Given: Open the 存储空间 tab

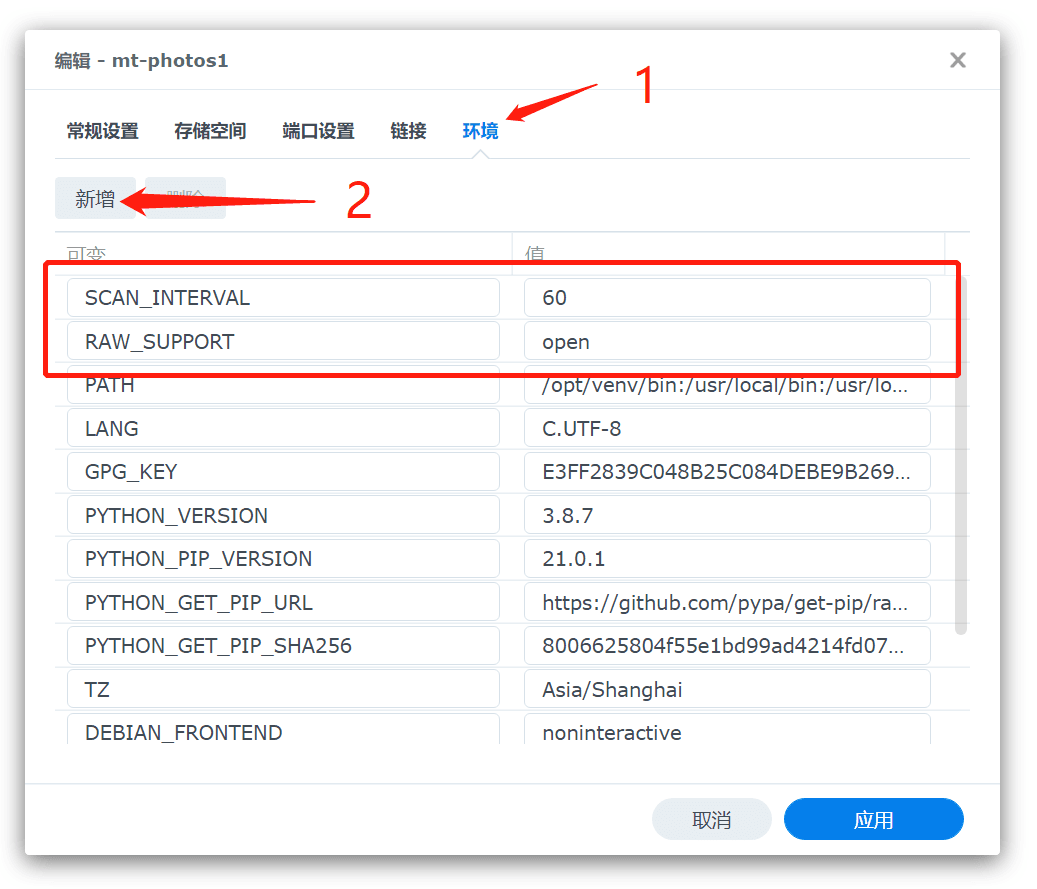Looking at the screenshot, I should (210, 131).
